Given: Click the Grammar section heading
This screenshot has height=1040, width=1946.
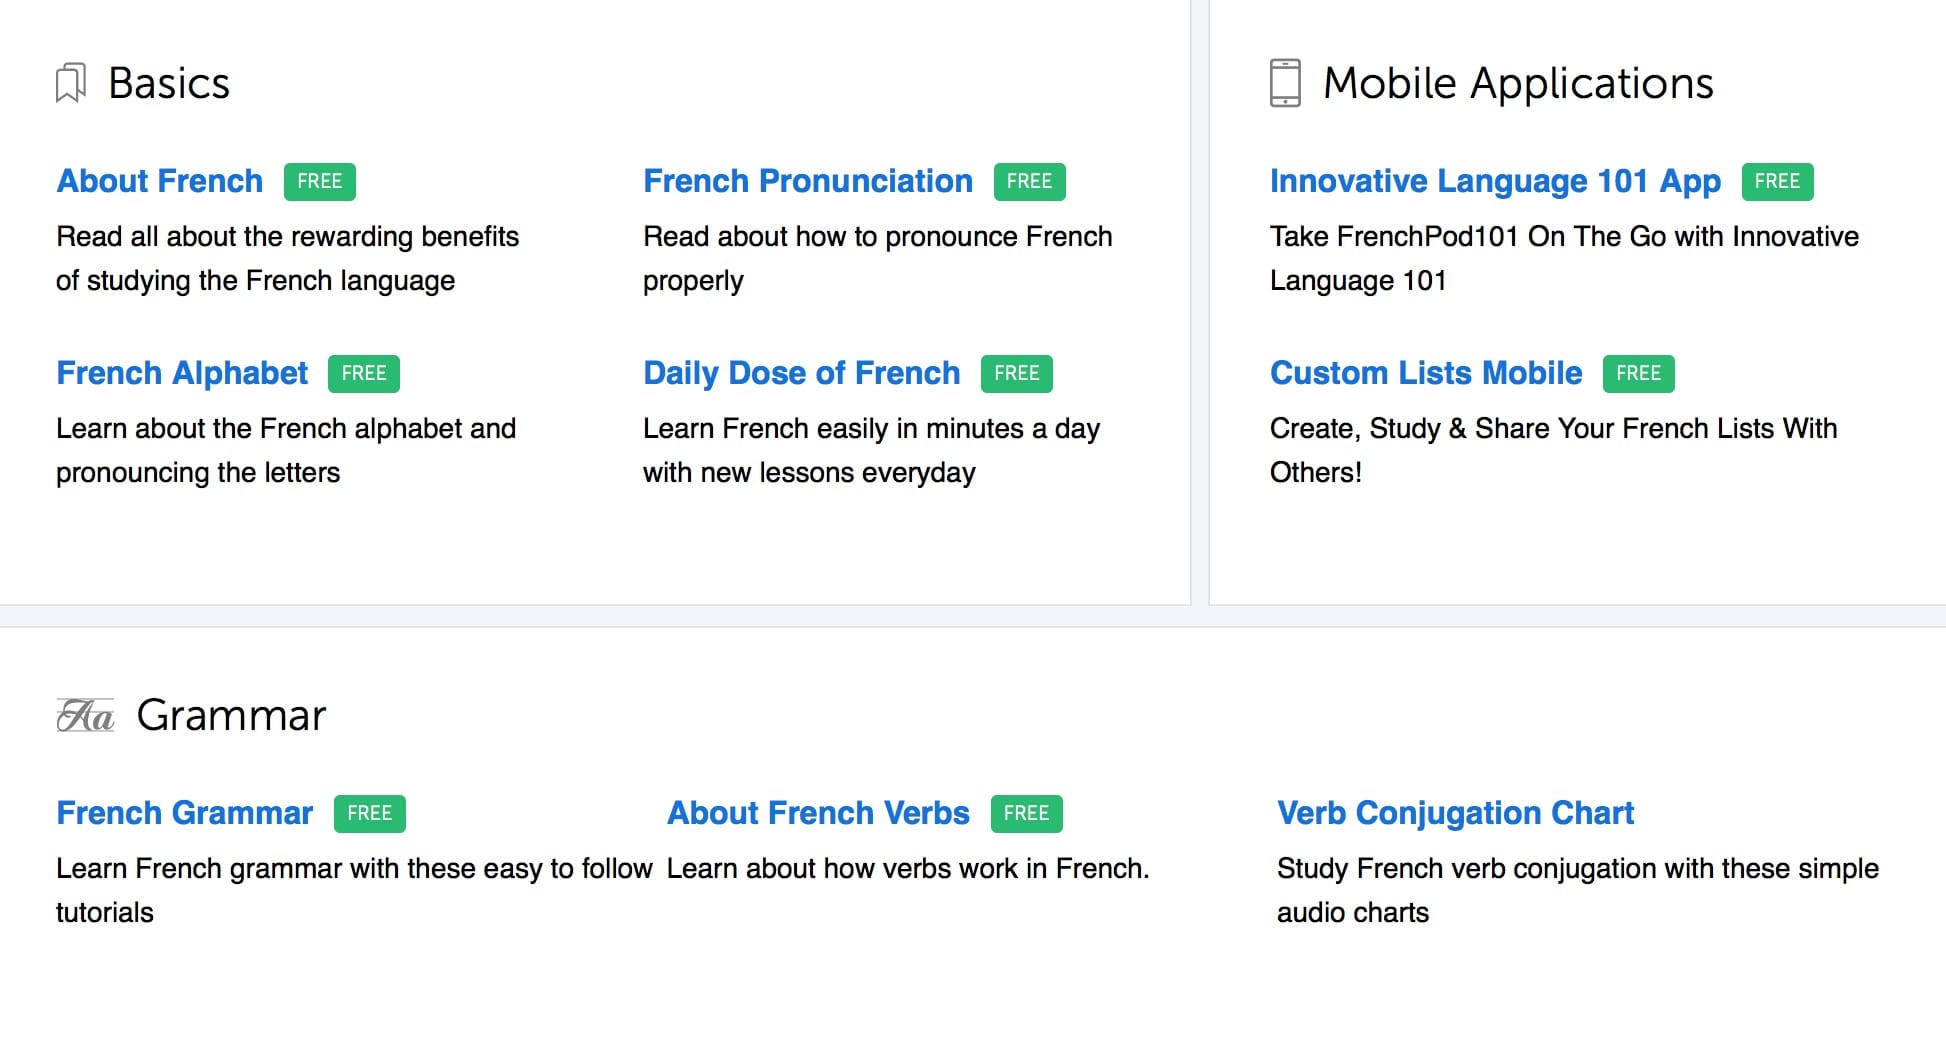Looking at the screenshot, I should (231, 716).
